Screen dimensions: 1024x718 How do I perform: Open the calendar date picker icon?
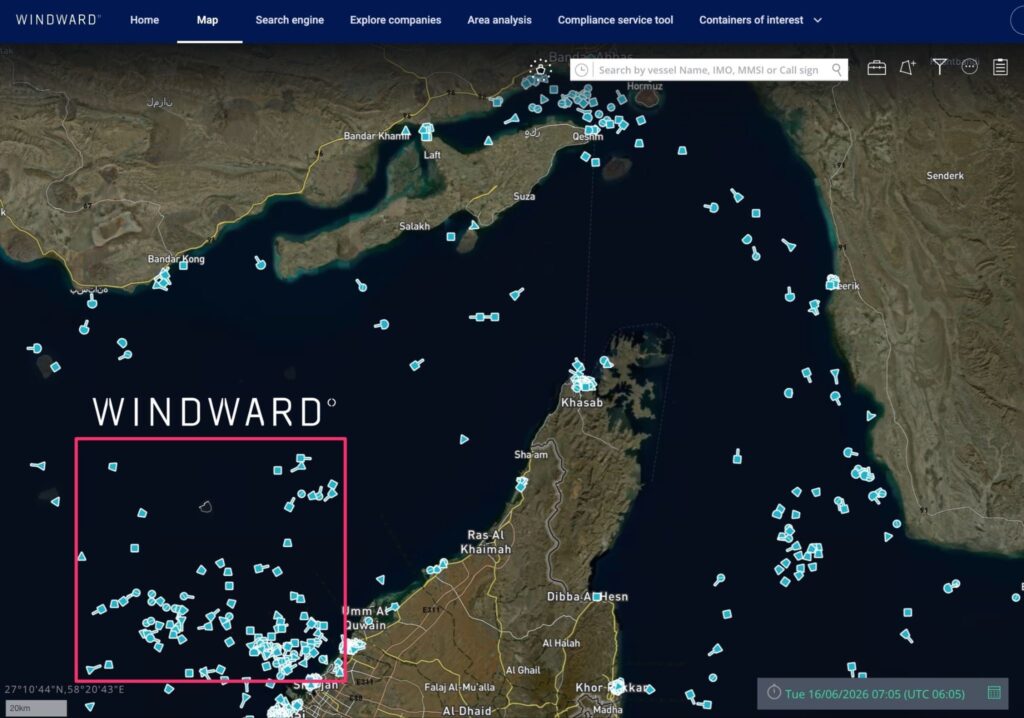click(x=994, y=693)
